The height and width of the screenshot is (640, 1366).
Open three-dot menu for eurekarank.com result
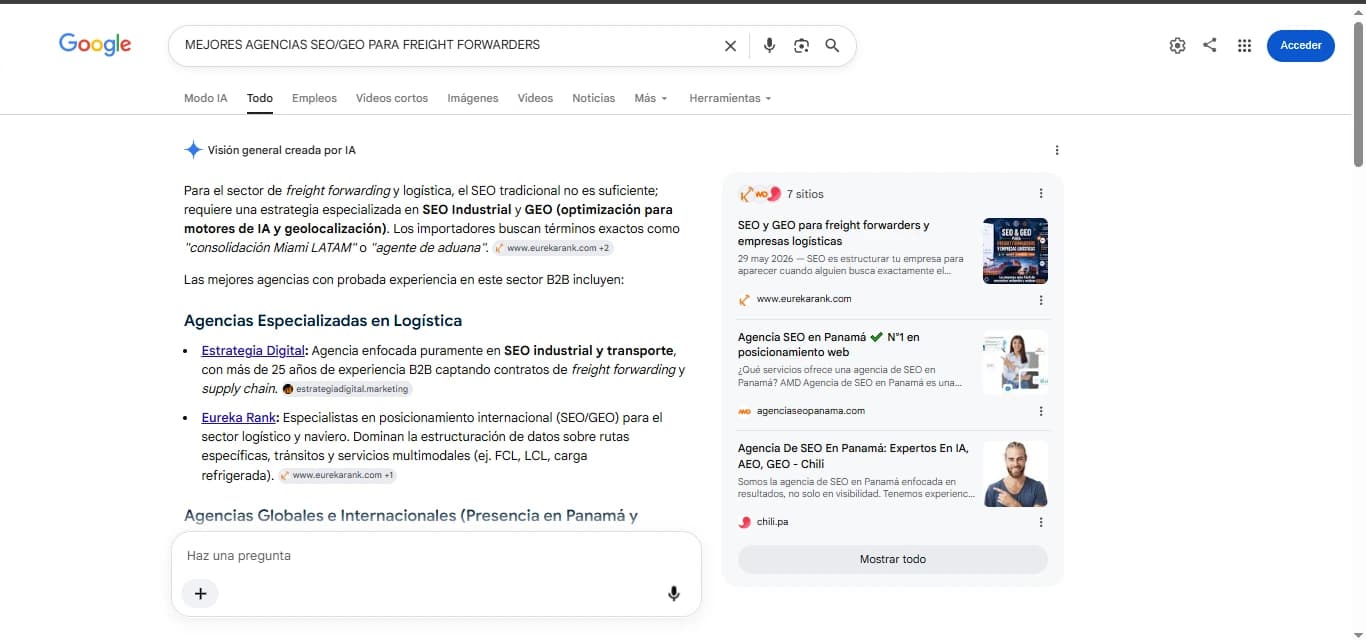click(1041, 299)
